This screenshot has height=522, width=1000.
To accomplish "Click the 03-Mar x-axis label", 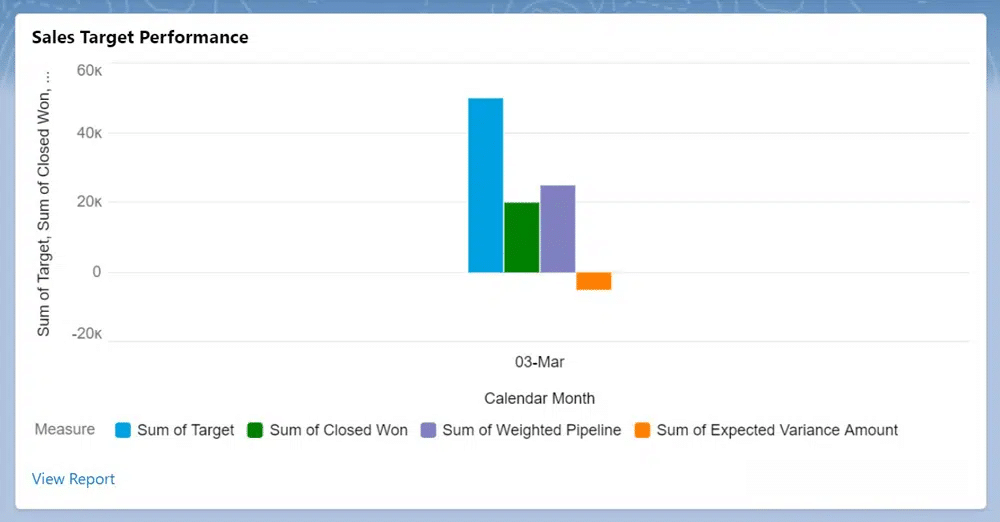I will click(x=539, y=362).
